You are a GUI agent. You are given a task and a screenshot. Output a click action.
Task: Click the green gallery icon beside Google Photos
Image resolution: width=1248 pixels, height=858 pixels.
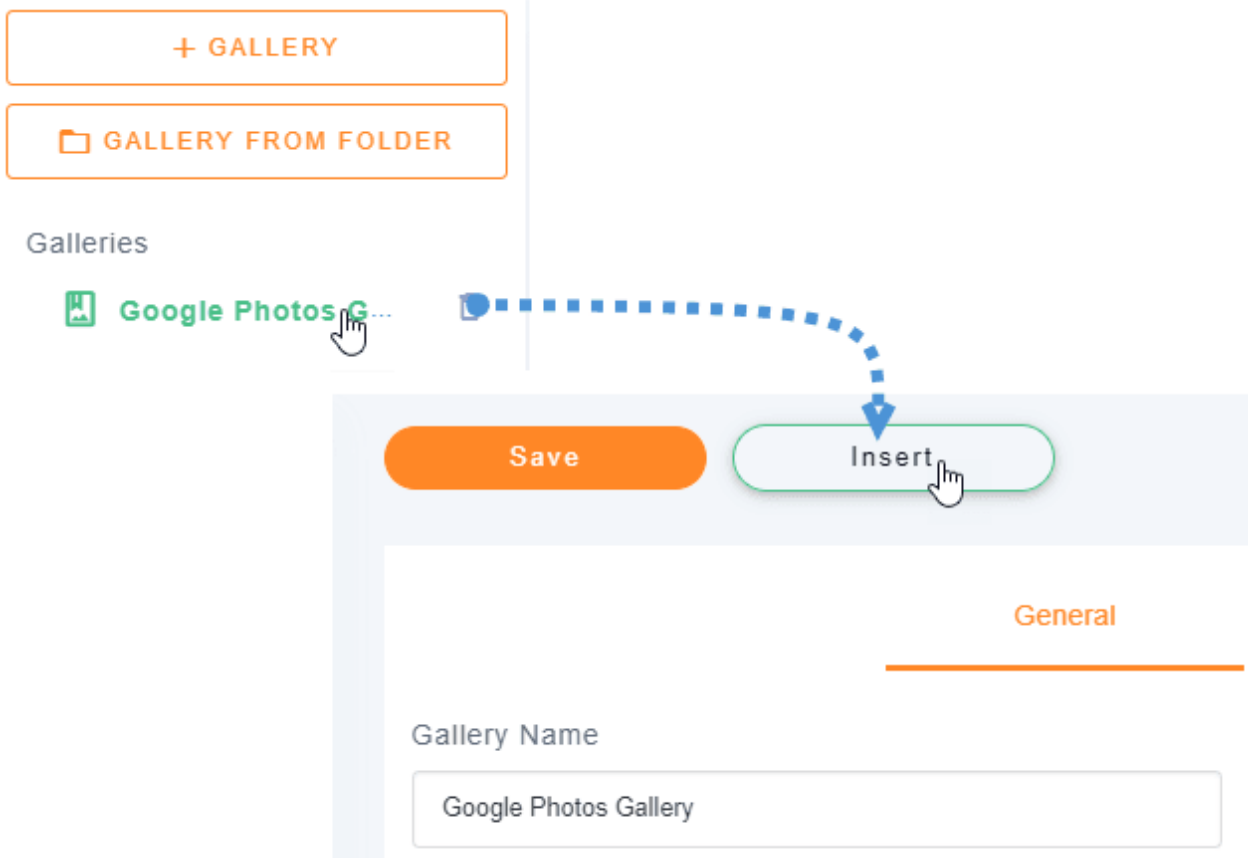(x=80, y=310)
